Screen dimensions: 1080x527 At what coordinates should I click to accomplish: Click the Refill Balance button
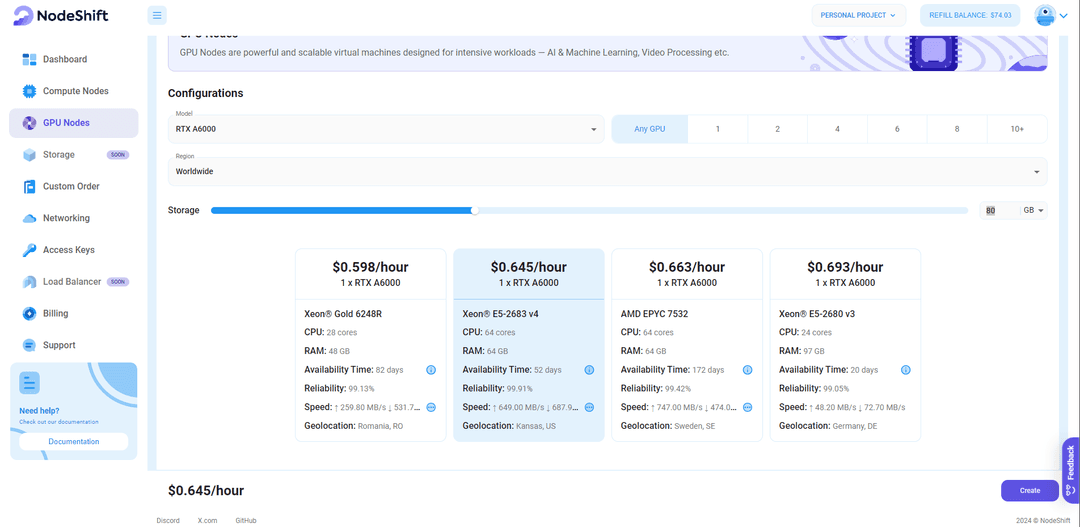pyautogui.click(x=970, y=15)
